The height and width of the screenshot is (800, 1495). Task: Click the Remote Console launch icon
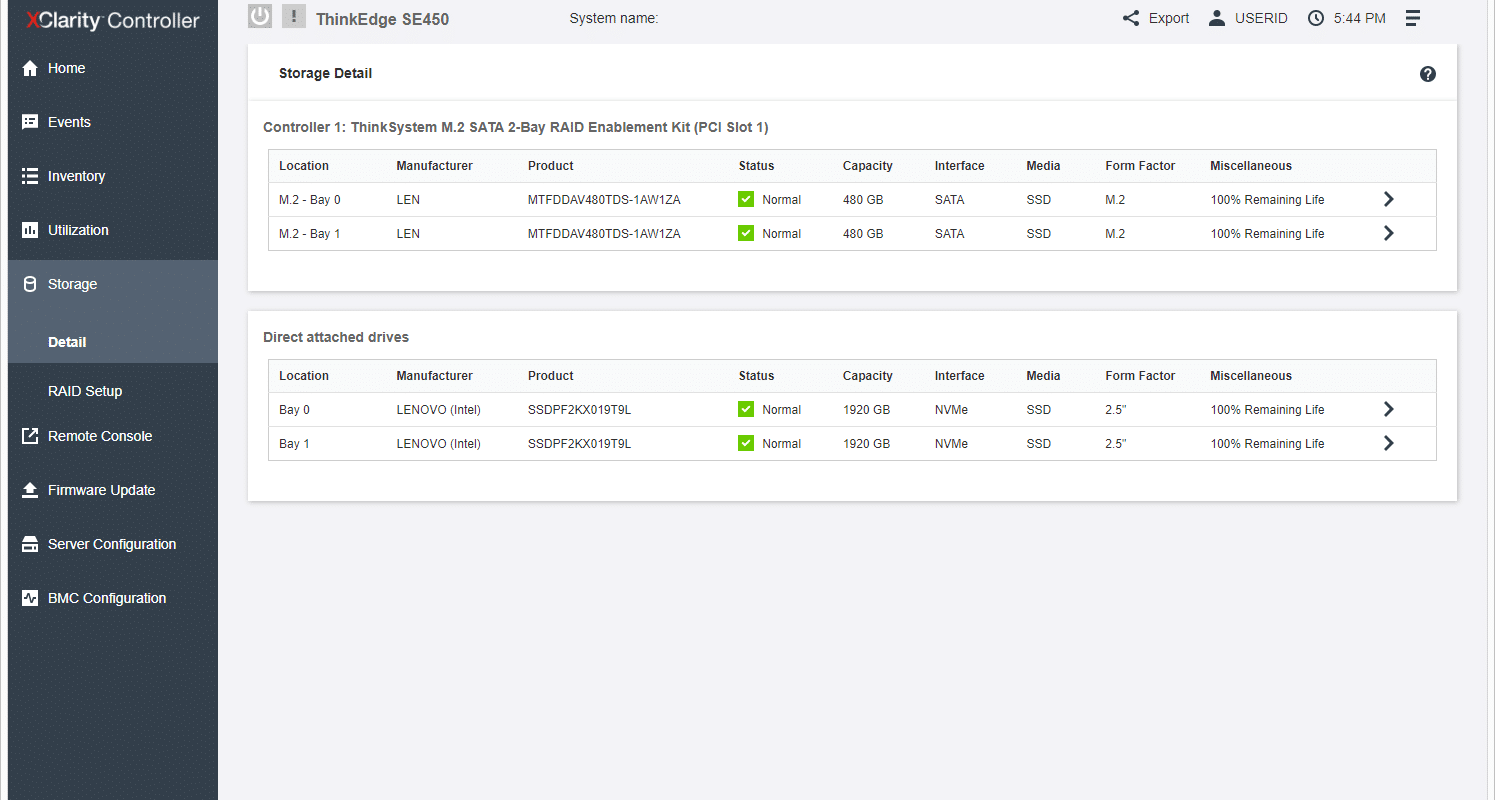[x=30, y=436]
